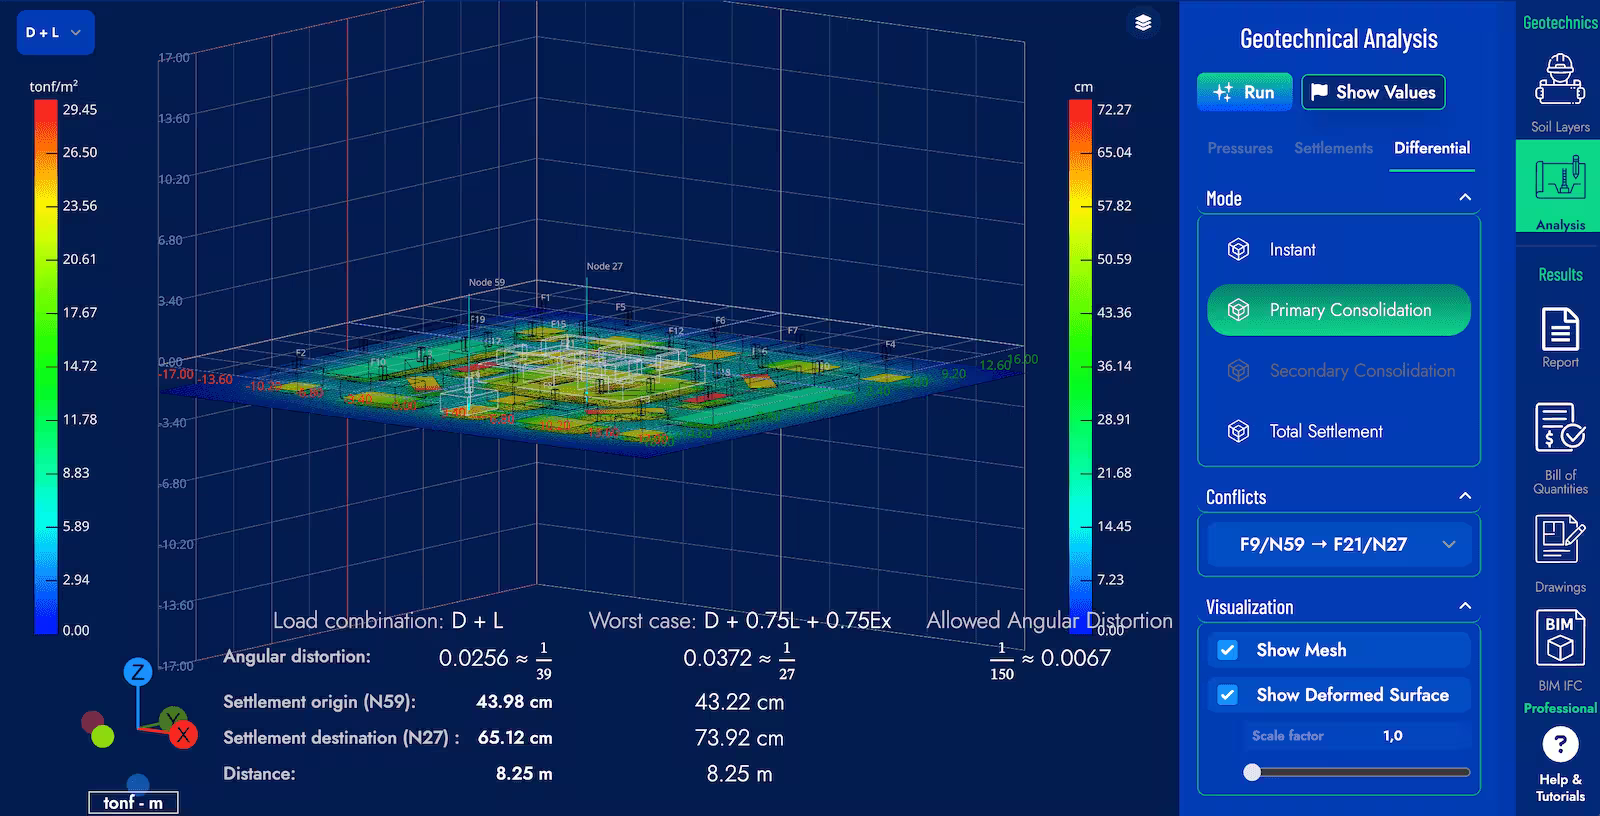The image size is (1600, 816).
Task: Open the Report document icon
Action: (x=1559, y=329)
